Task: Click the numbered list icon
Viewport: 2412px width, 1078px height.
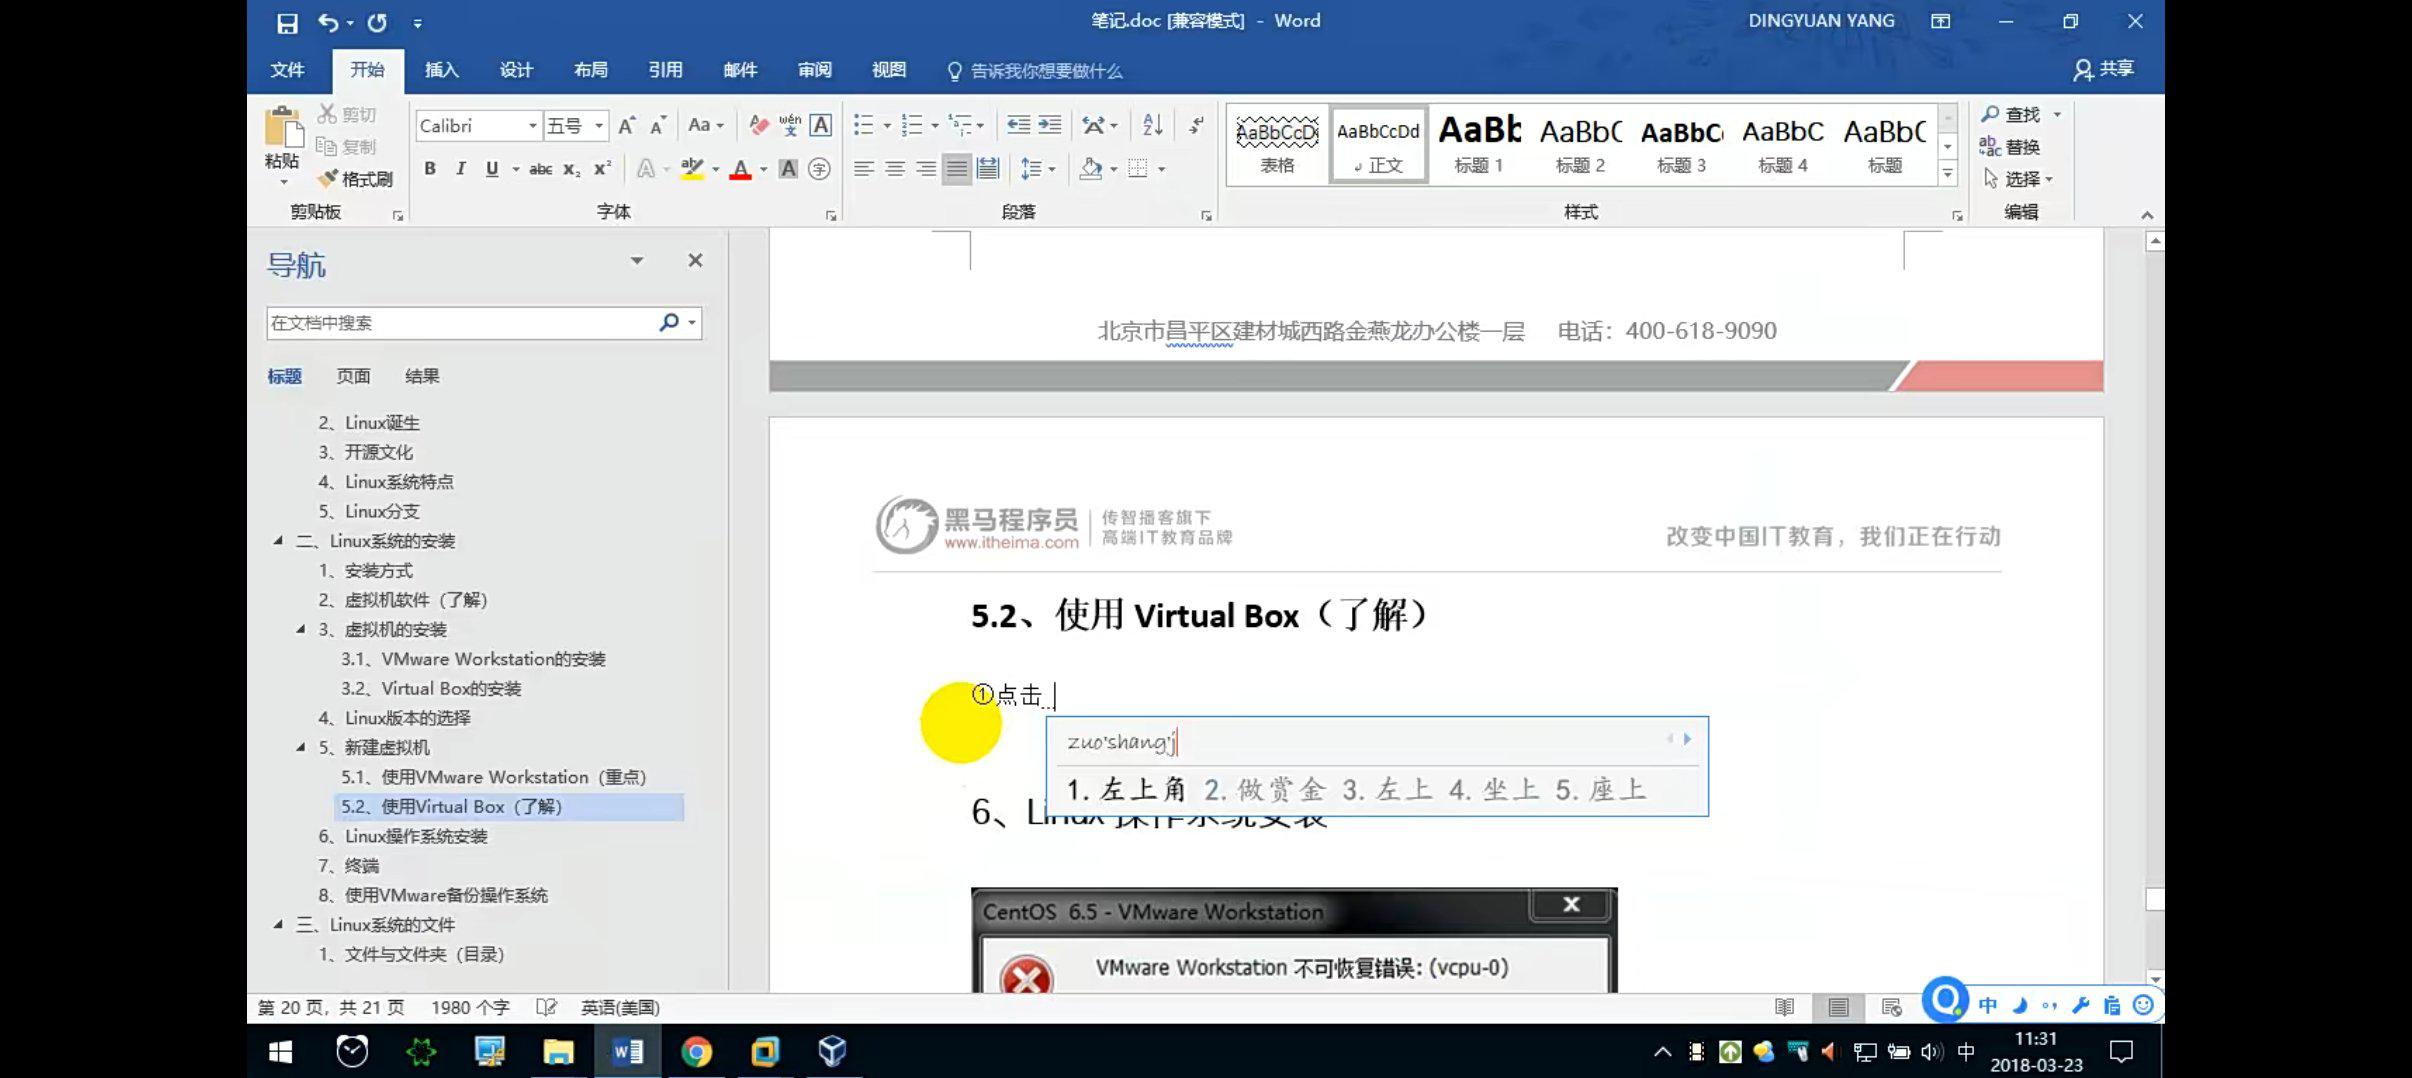Action: coord(912,126)
